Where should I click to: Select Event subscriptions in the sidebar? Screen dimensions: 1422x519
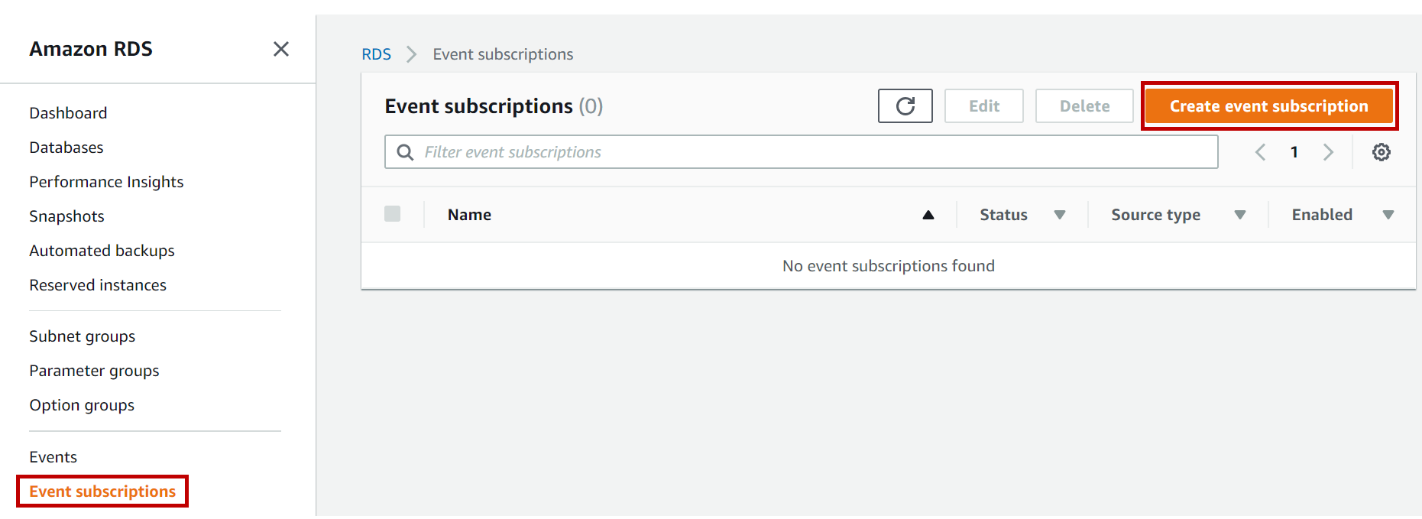102,491
